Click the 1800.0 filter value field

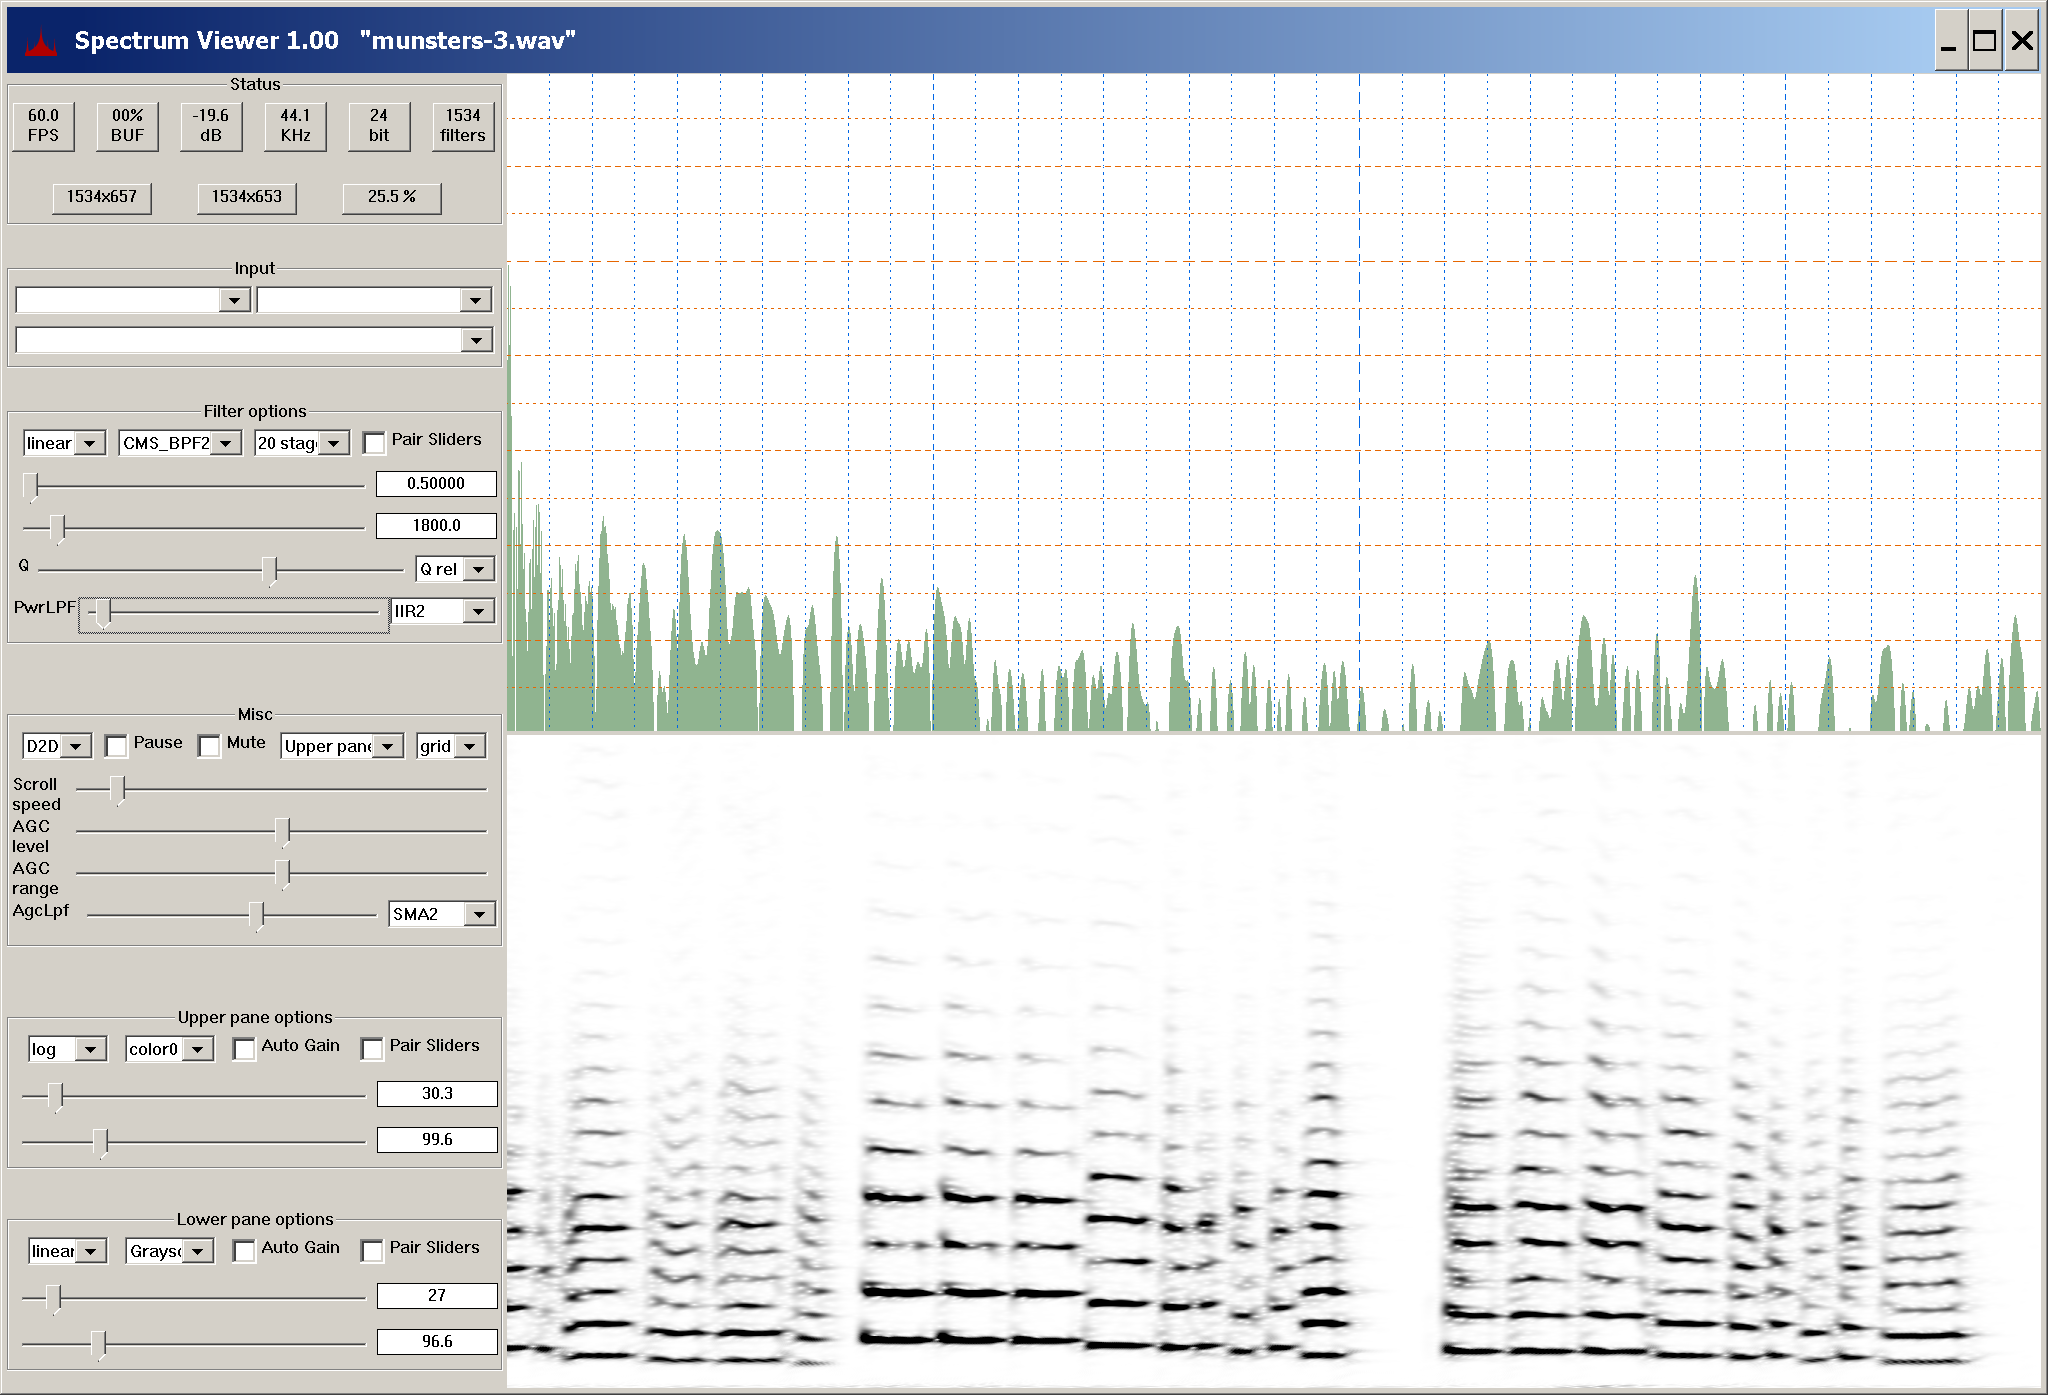coord(436,526)
